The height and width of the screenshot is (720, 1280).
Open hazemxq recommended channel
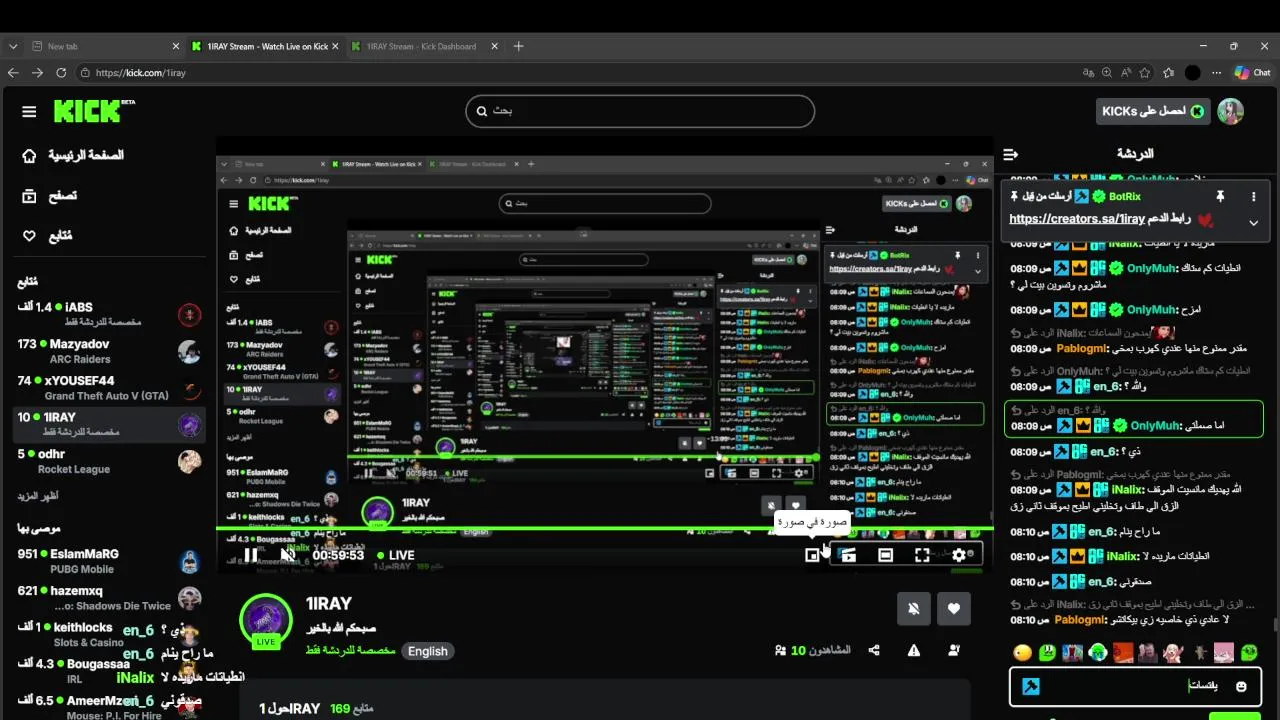[x=110, y=598]
